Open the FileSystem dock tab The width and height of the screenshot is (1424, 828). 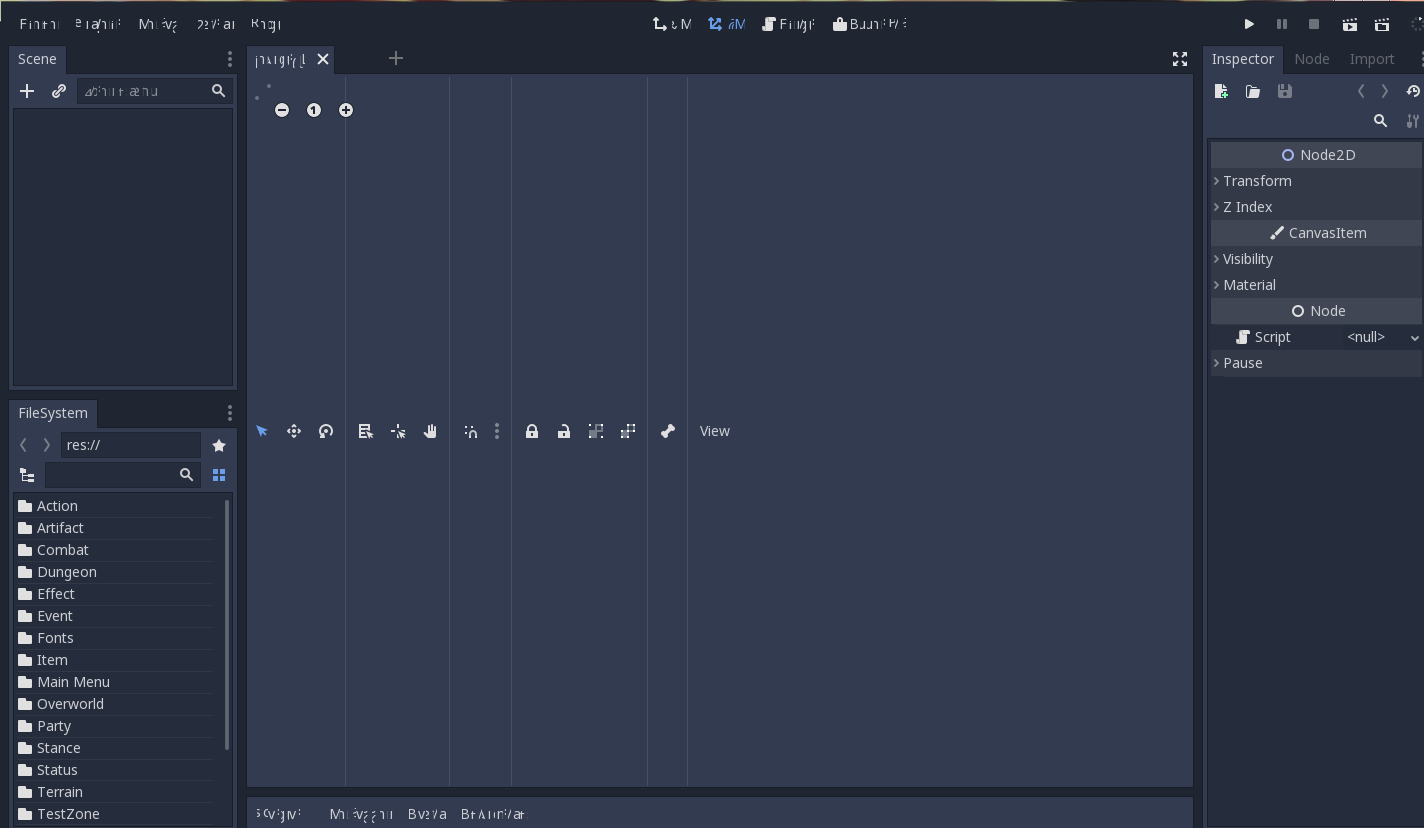[x=53, y=413]
